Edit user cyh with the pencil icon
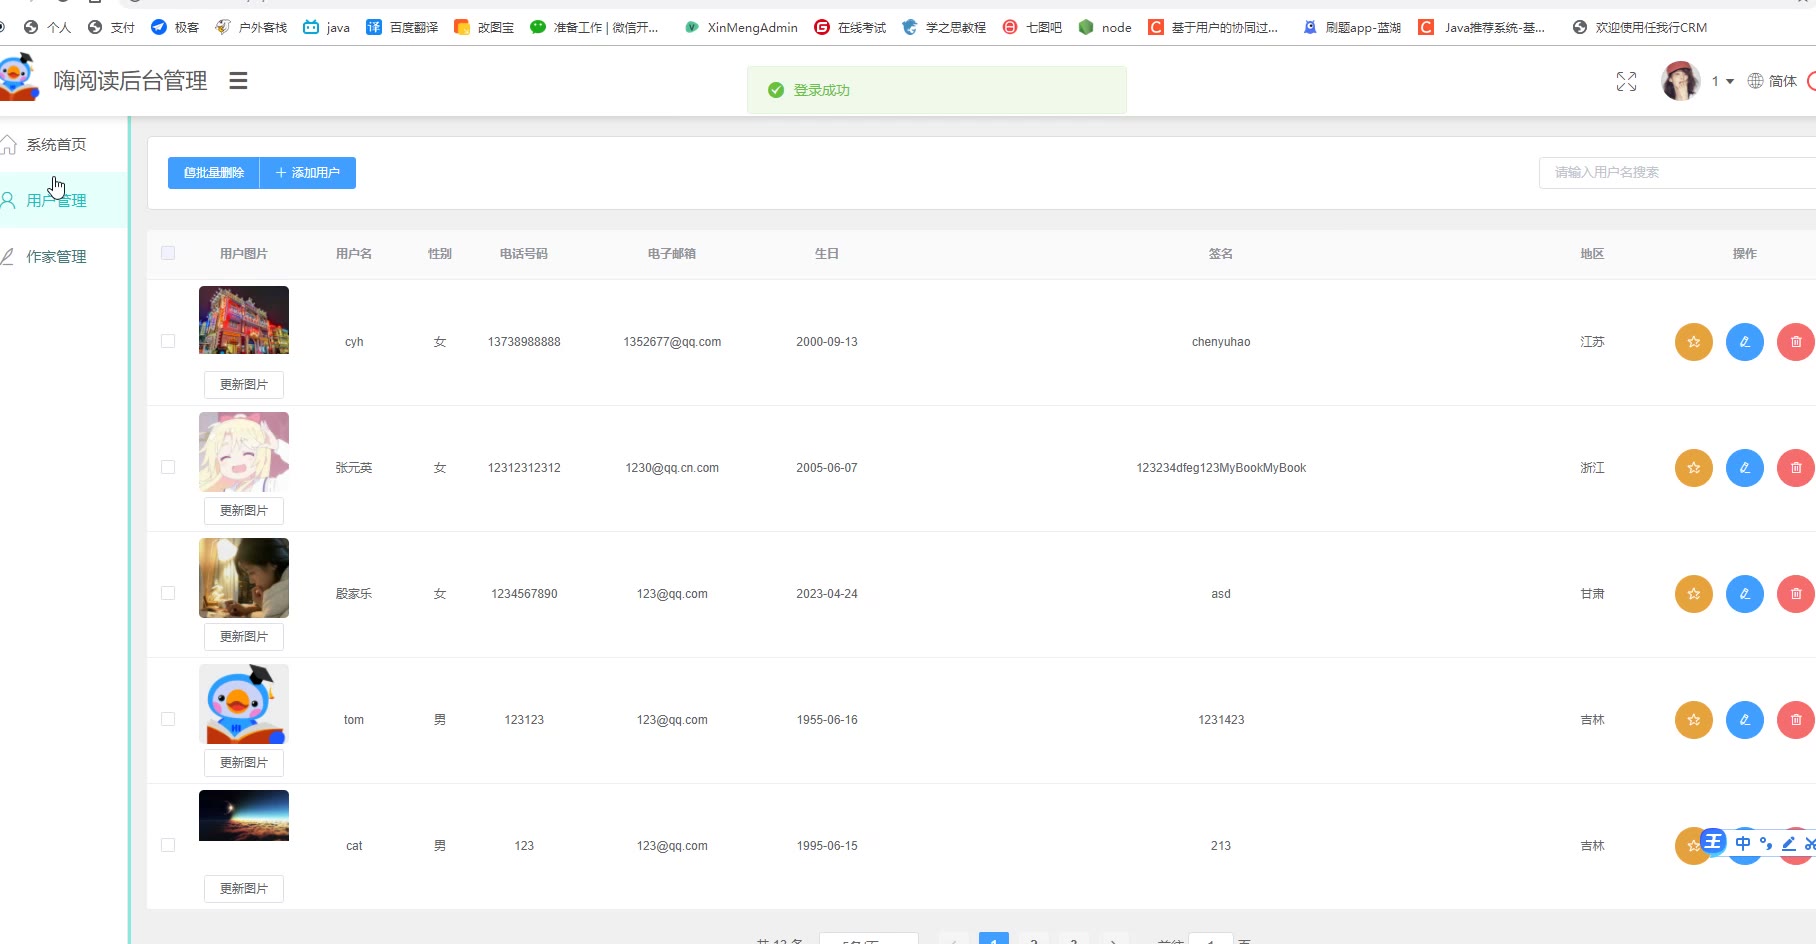1816x944 pixels. click(x=1744, y=342)
